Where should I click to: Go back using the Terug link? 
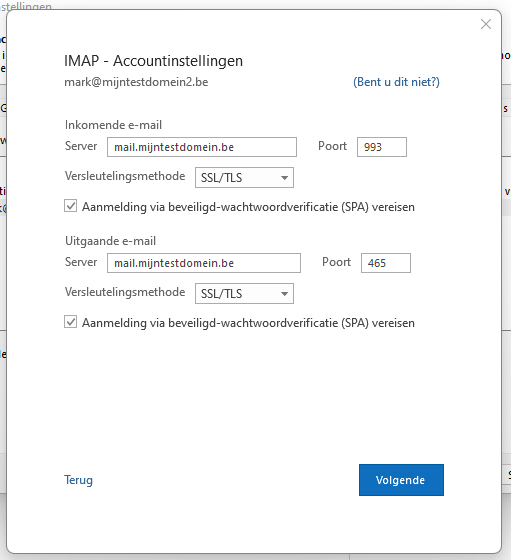(x=78, y=480)
